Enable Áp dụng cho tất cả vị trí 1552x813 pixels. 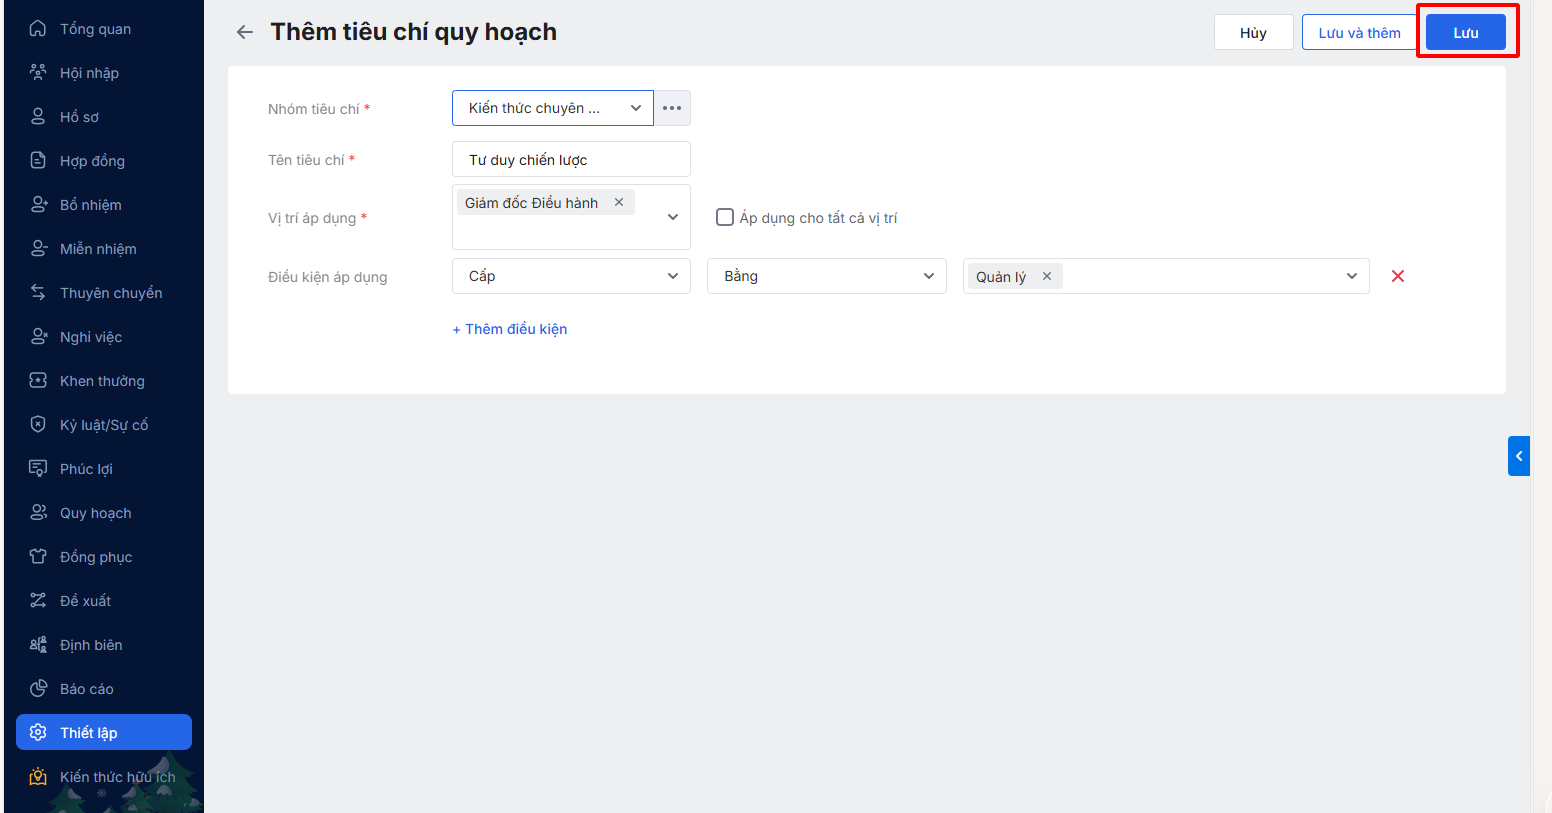tap(725, 217)
